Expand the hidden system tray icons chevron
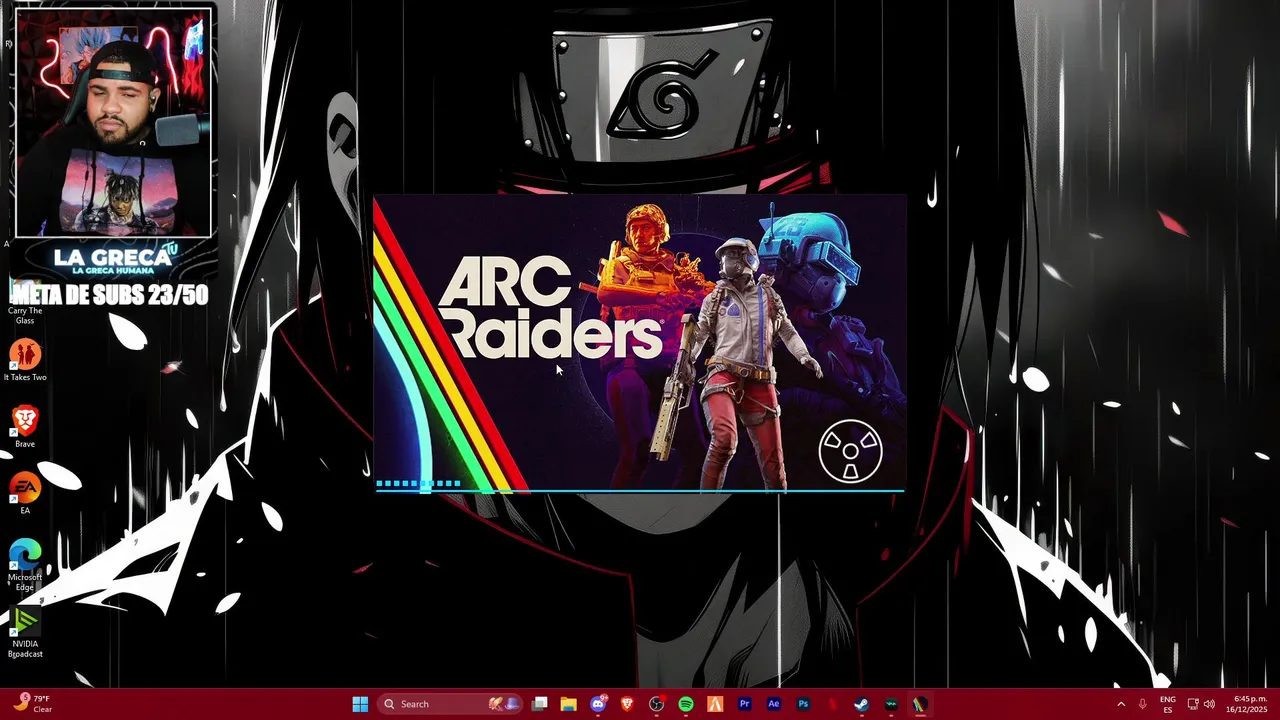This screenshot has width=1280, height=720. click(x=1121, y=704)
